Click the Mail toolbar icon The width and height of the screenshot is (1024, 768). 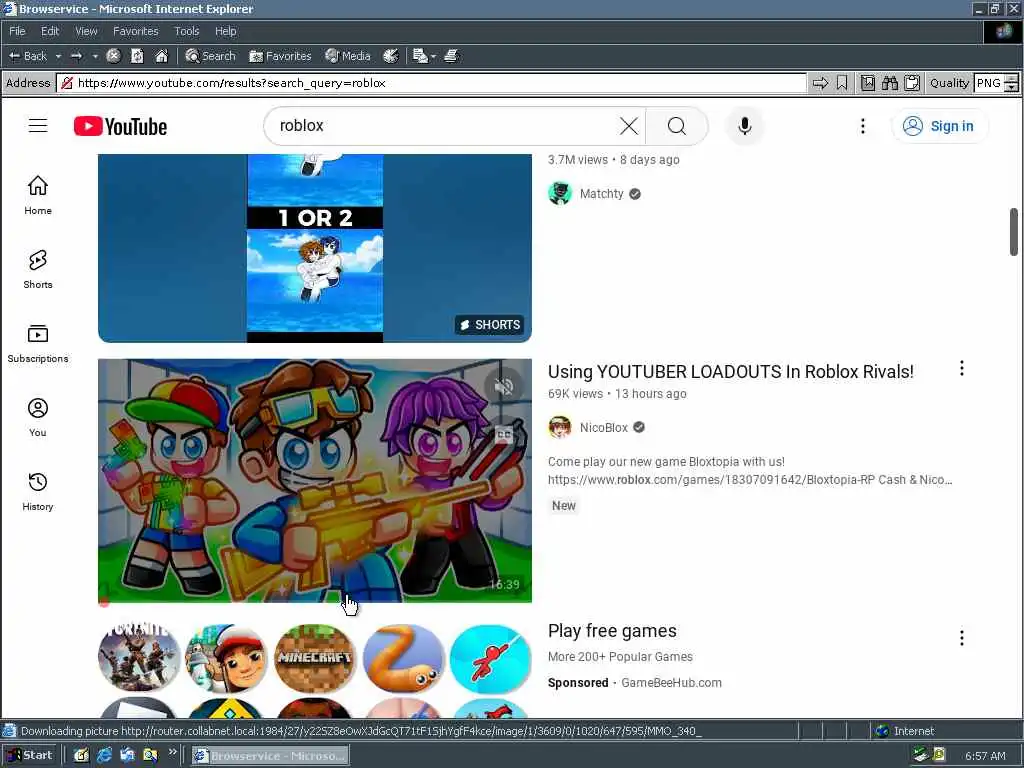[x=420, y=56]
